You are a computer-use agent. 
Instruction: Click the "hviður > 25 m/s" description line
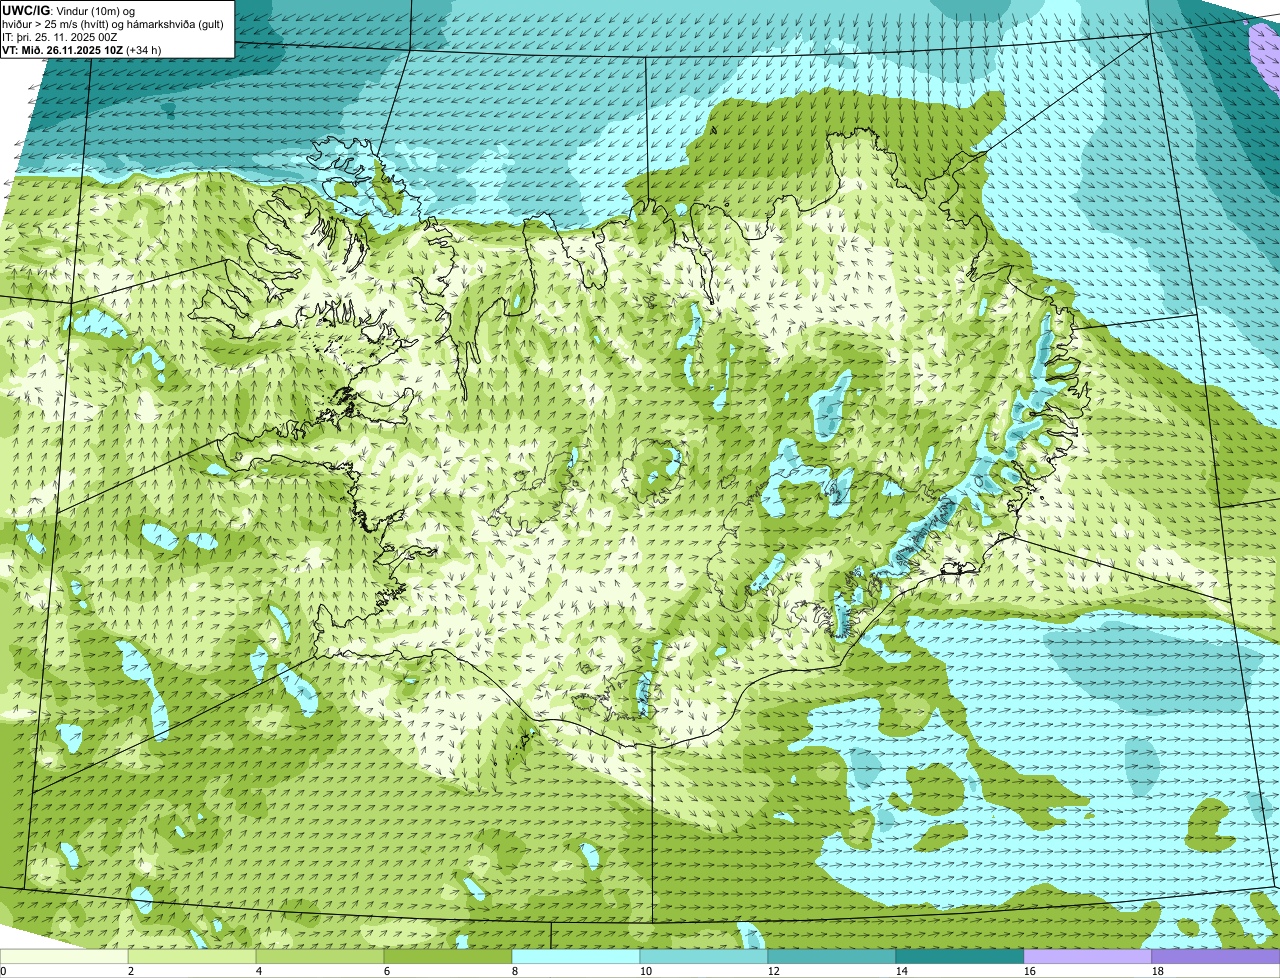click(x=113, y=24)
